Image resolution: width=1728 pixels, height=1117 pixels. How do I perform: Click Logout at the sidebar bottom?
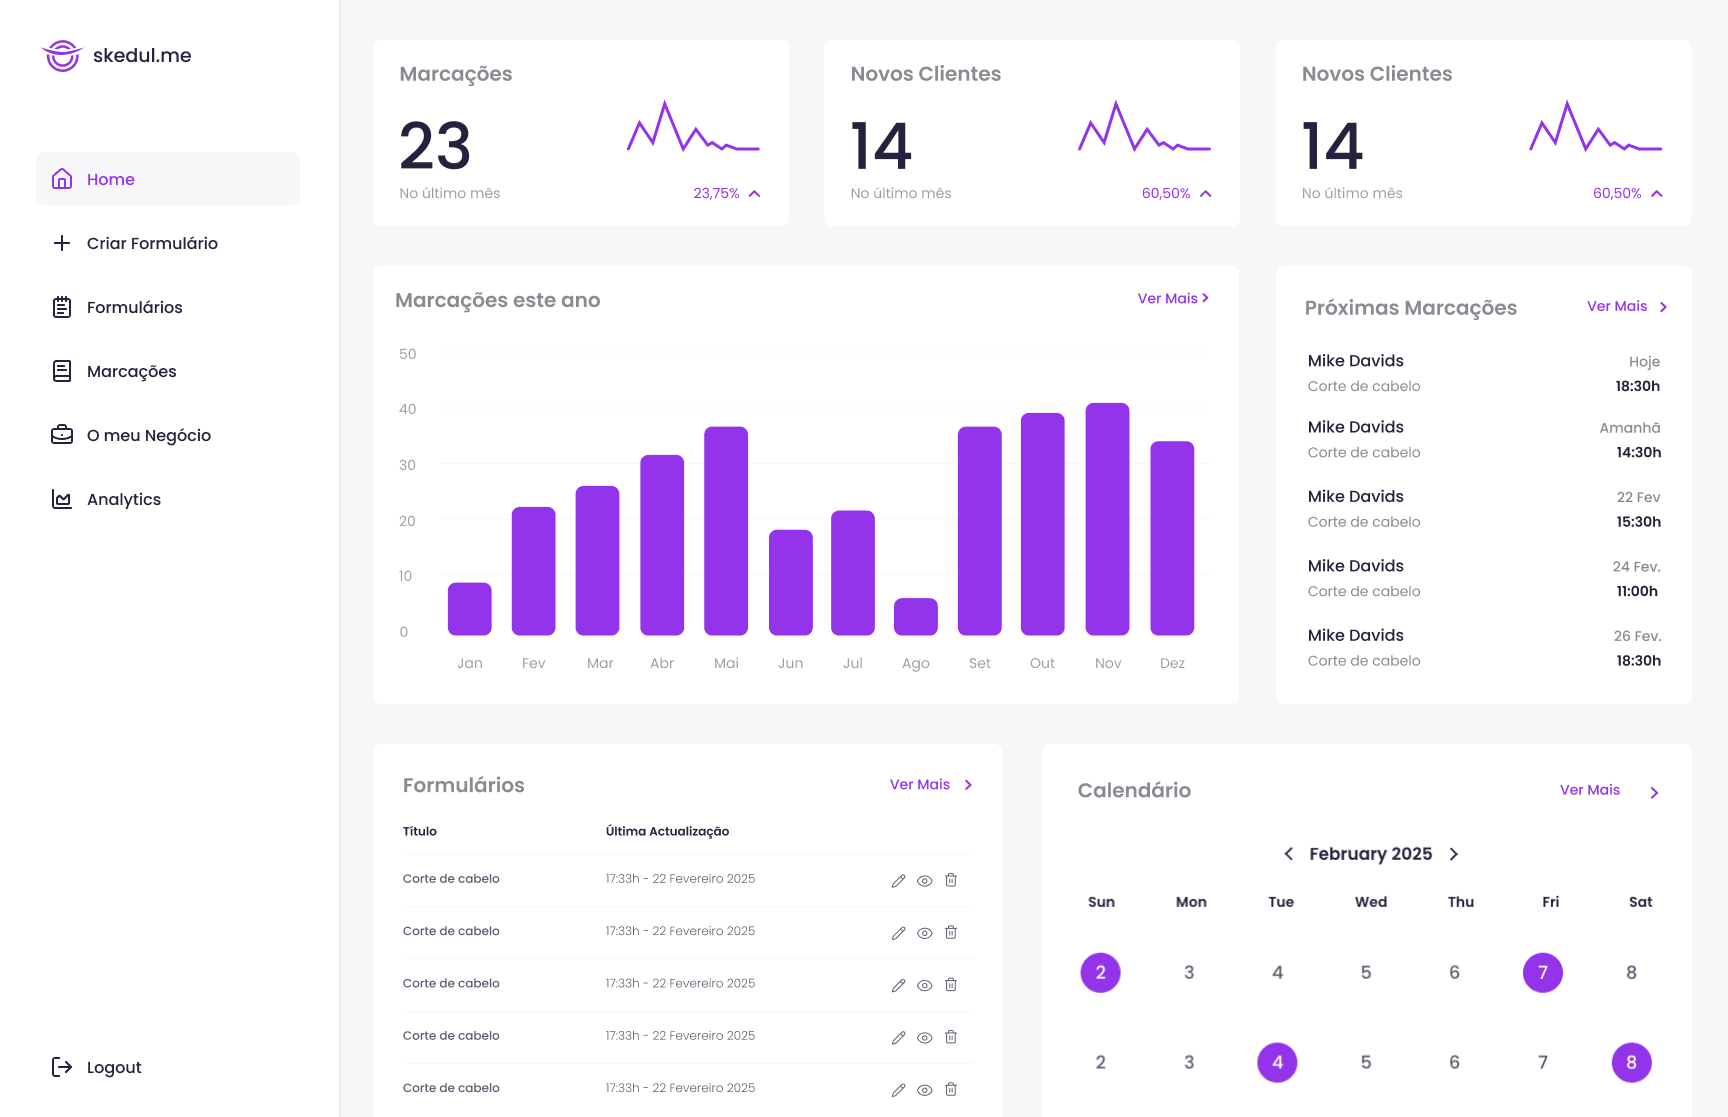(x=97, y=1067)
